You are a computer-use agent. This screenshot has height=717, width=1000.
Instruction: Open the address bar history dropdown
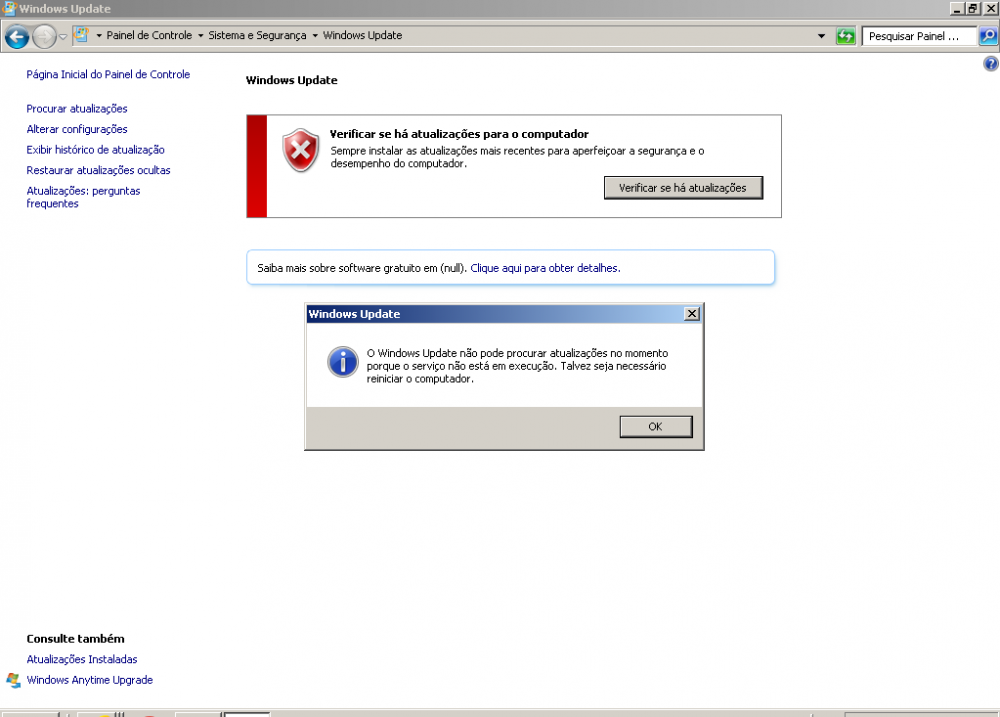pyautogui.click(x=821, y=36)
